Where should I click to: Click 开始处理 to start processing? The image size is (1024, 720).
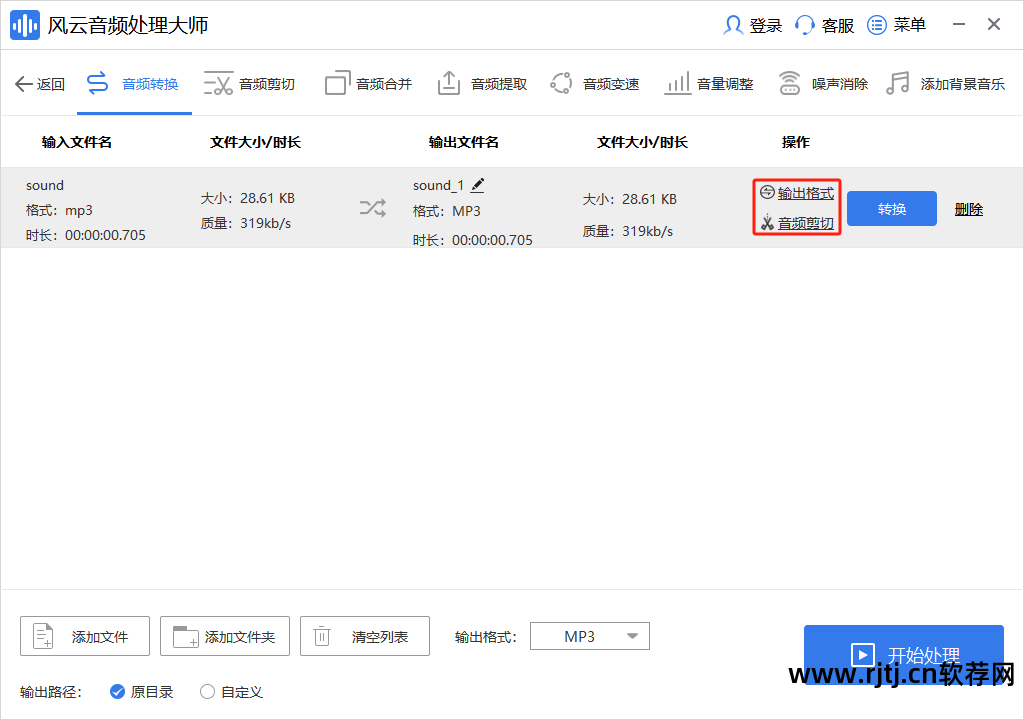coord(903,655)
